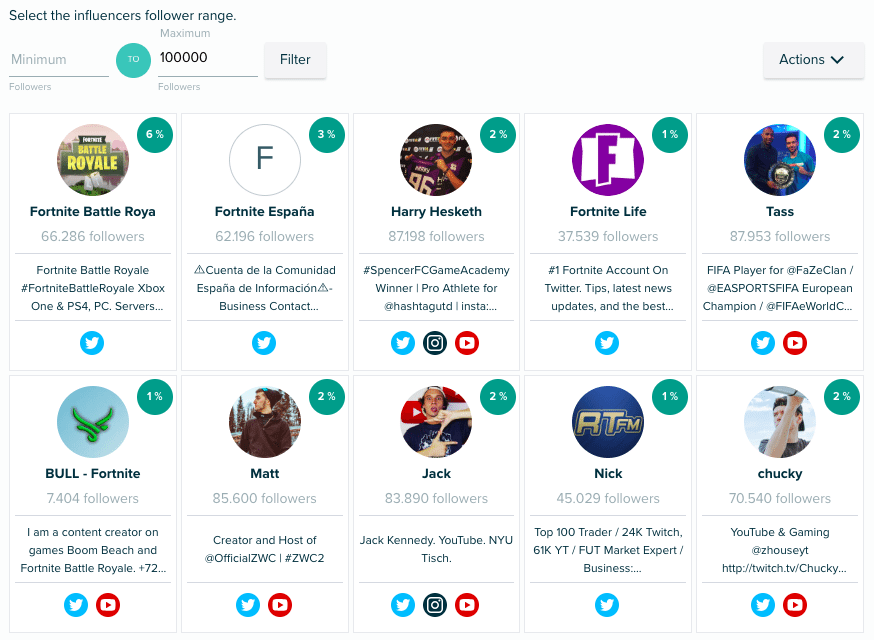Screen dimensions: 874x640
Task: Click Fortnite Battle Roya's Twitter icon
Action: (93, 344)
